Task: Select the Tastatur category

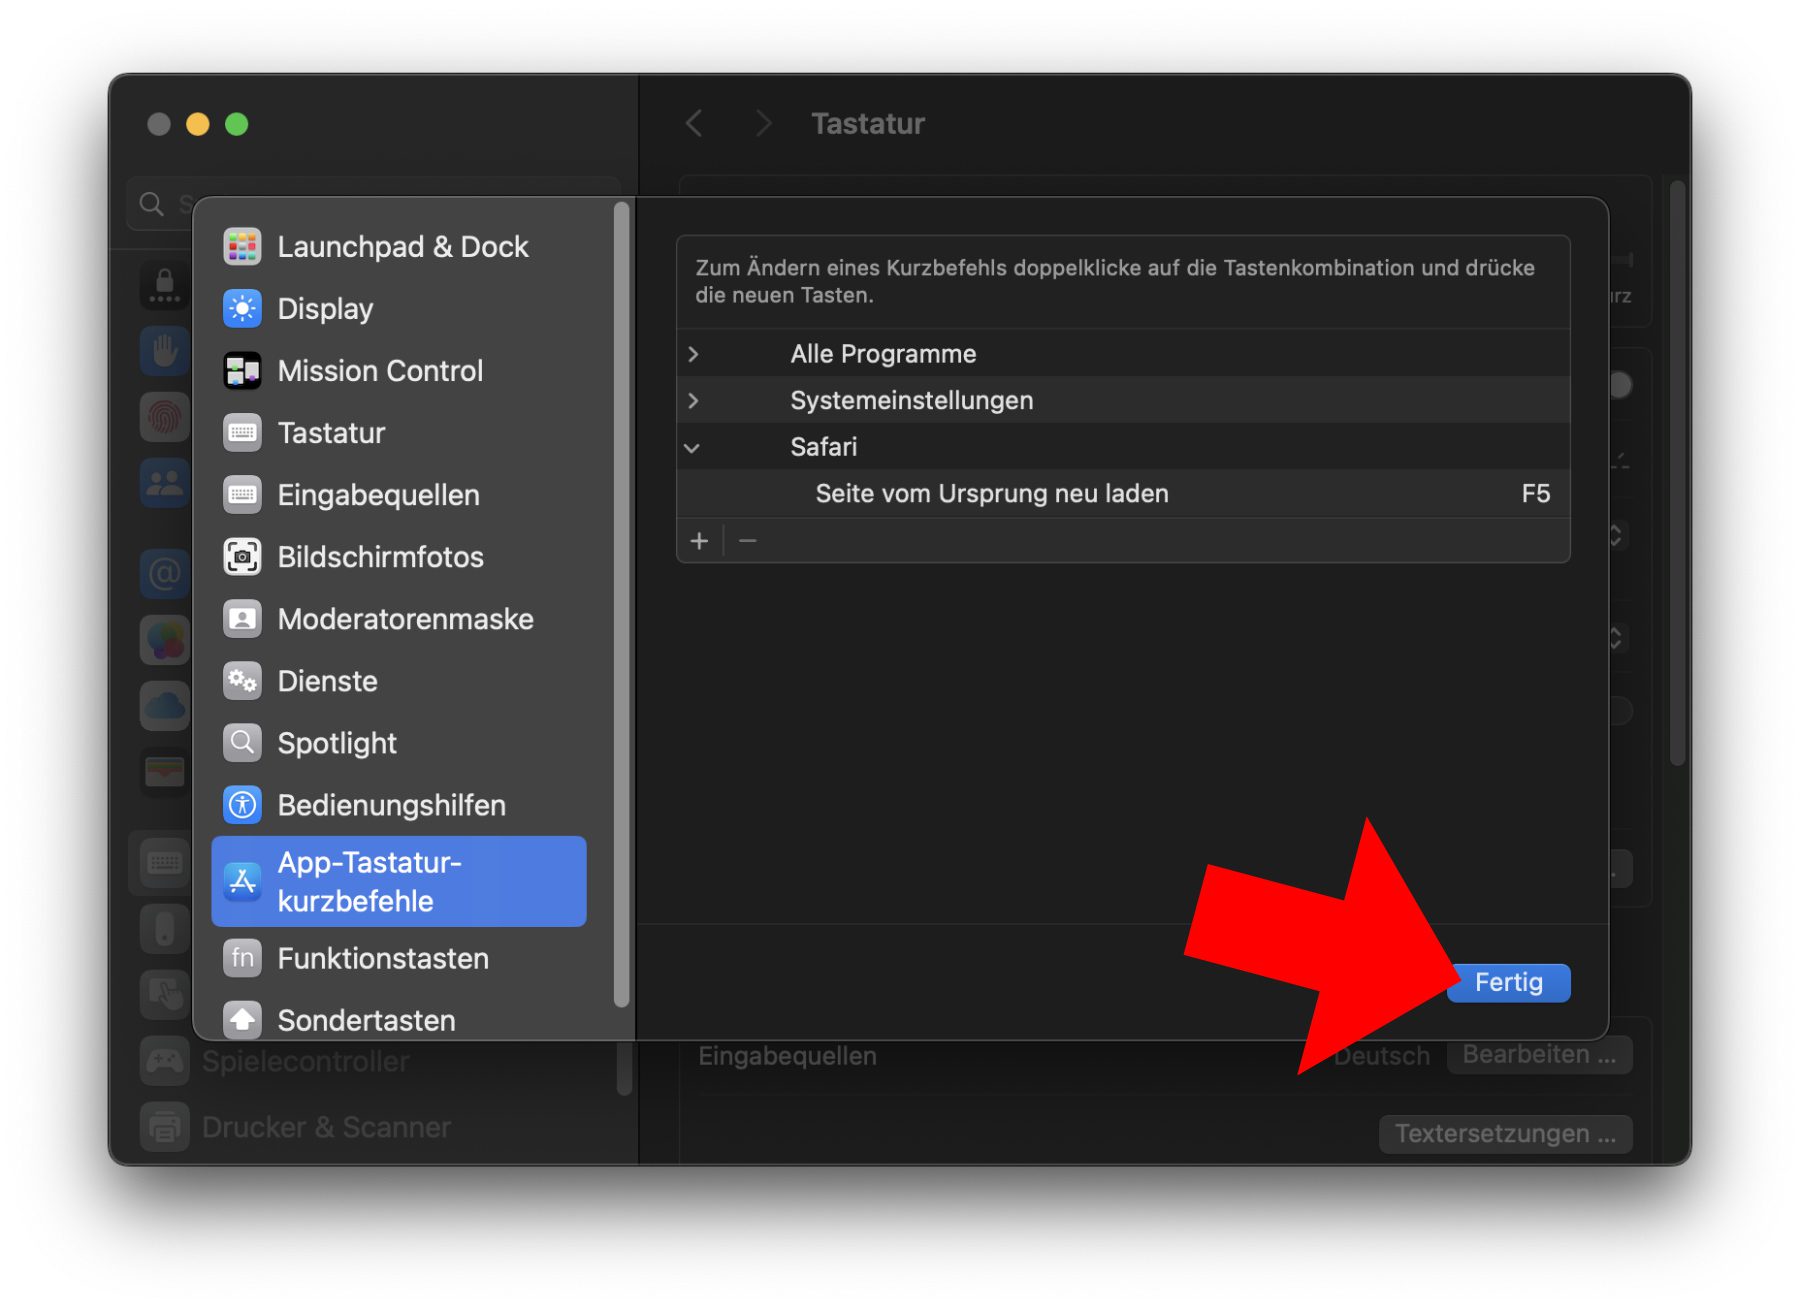Action: (331, 433)
